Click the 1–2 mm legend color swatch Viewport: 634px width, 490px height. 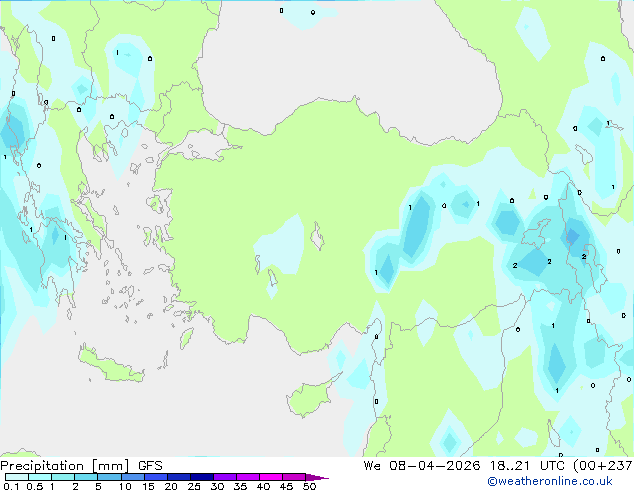click(x=63, y=477)
